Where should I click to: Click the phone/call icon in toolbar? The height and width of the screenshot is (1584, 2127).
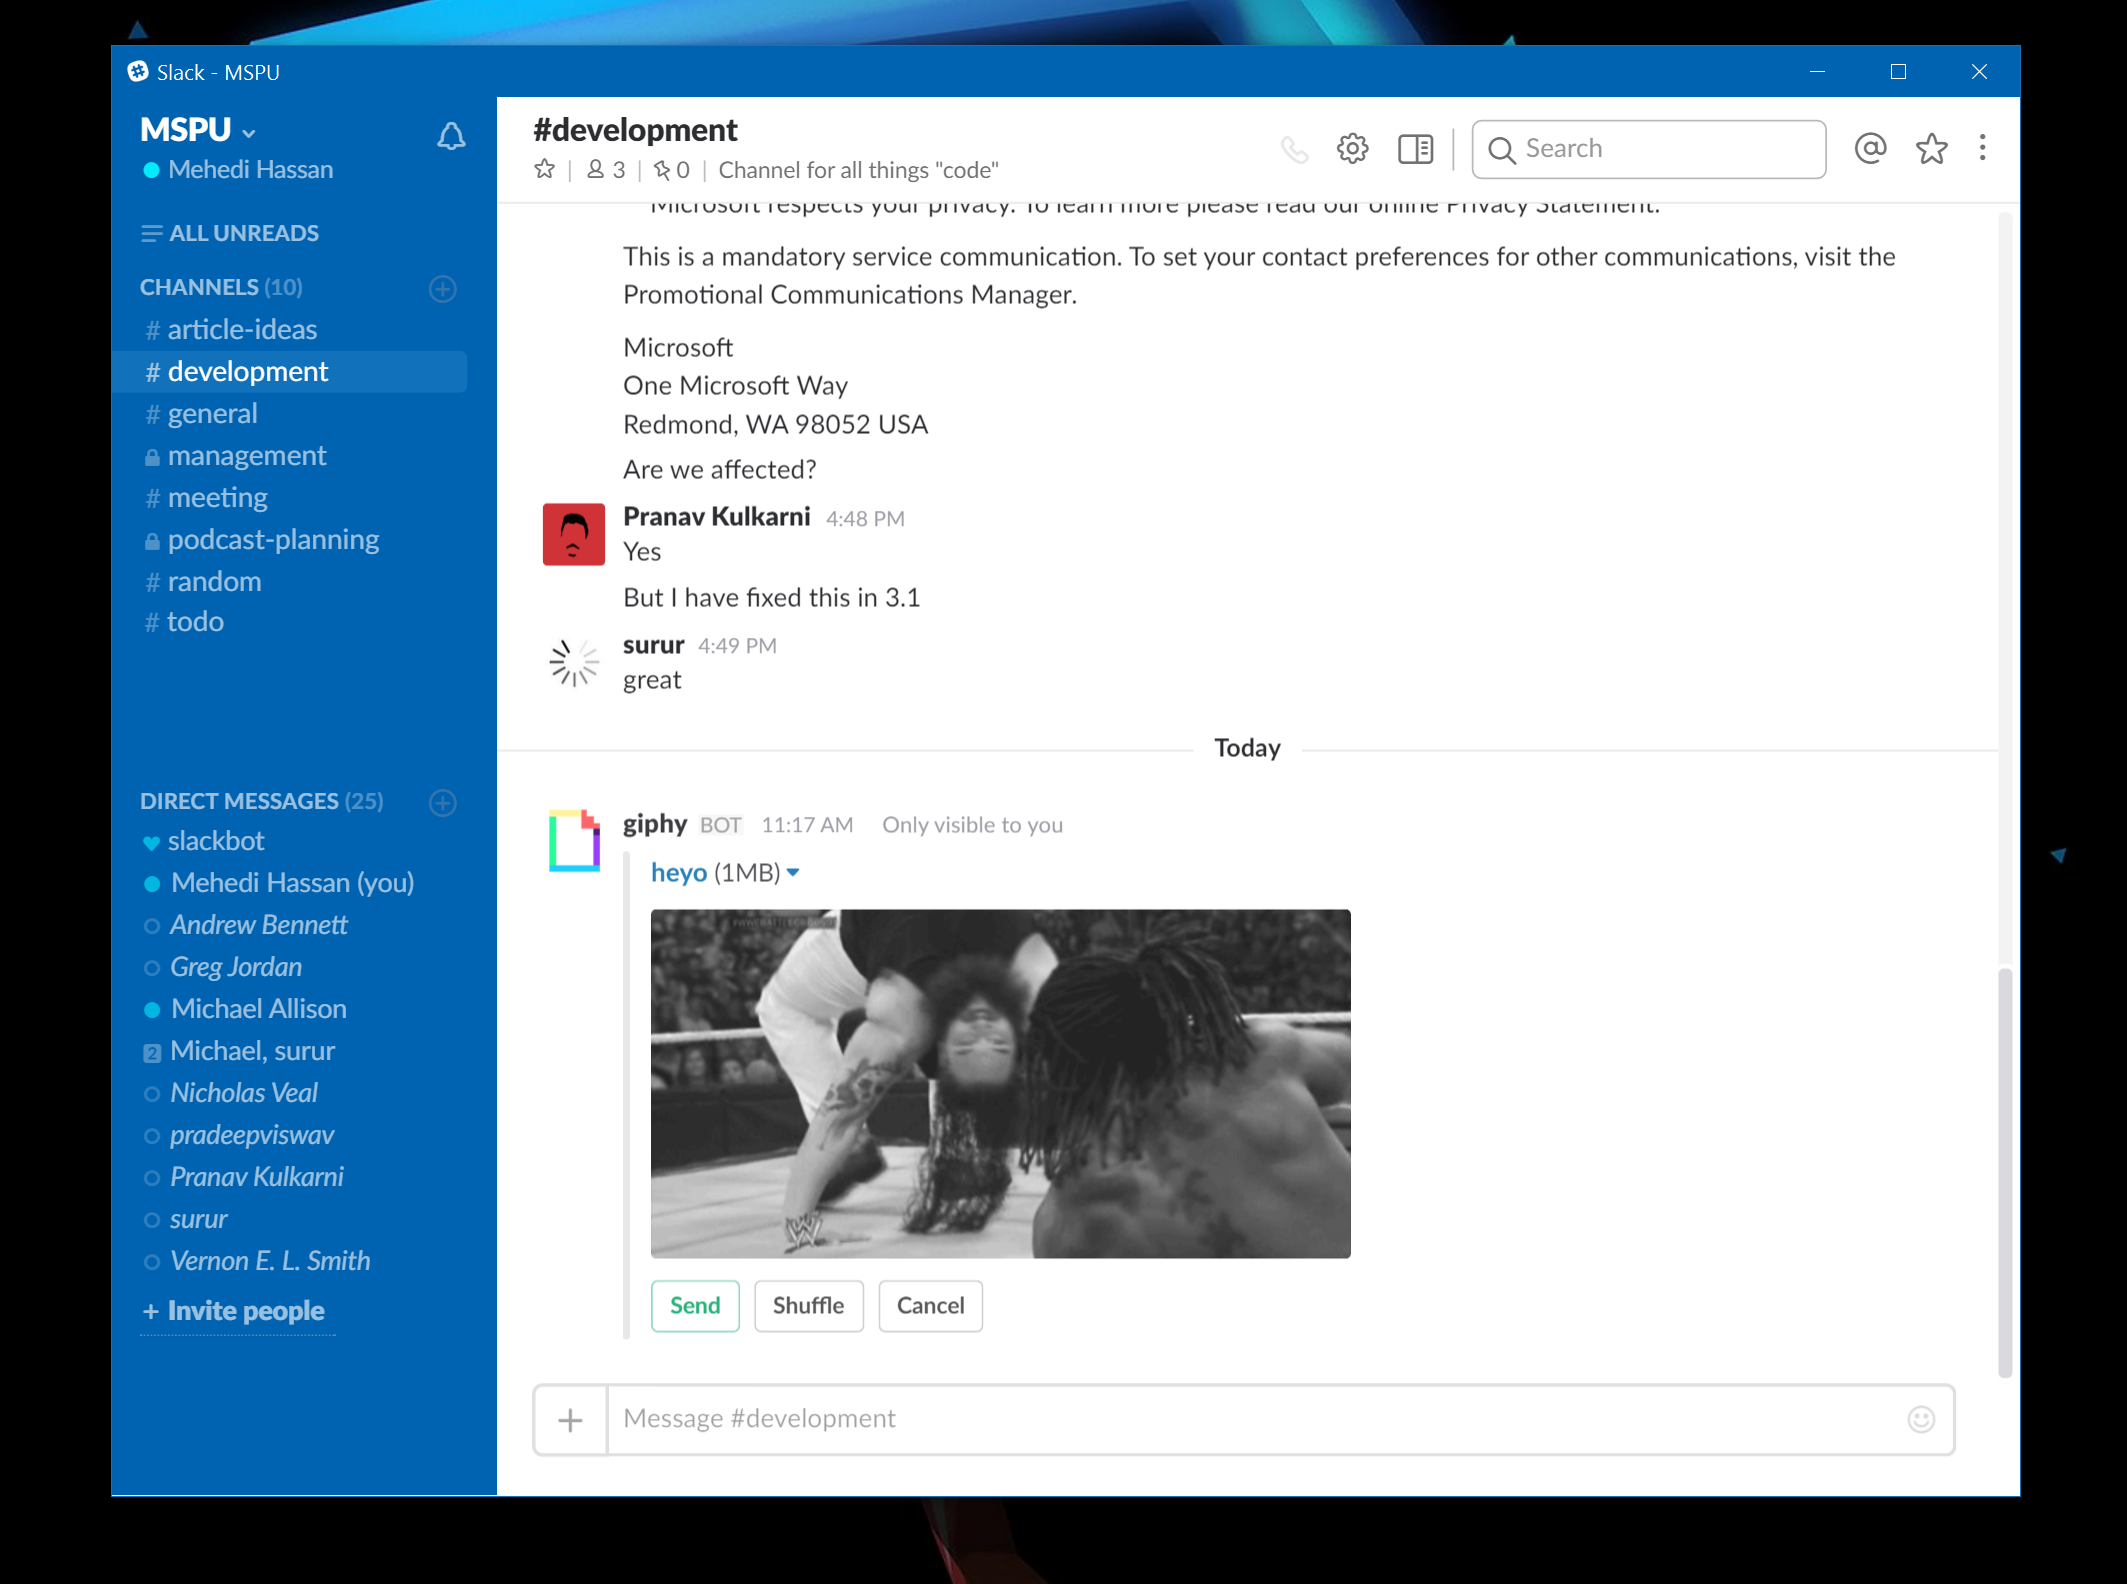(1292, 148)
